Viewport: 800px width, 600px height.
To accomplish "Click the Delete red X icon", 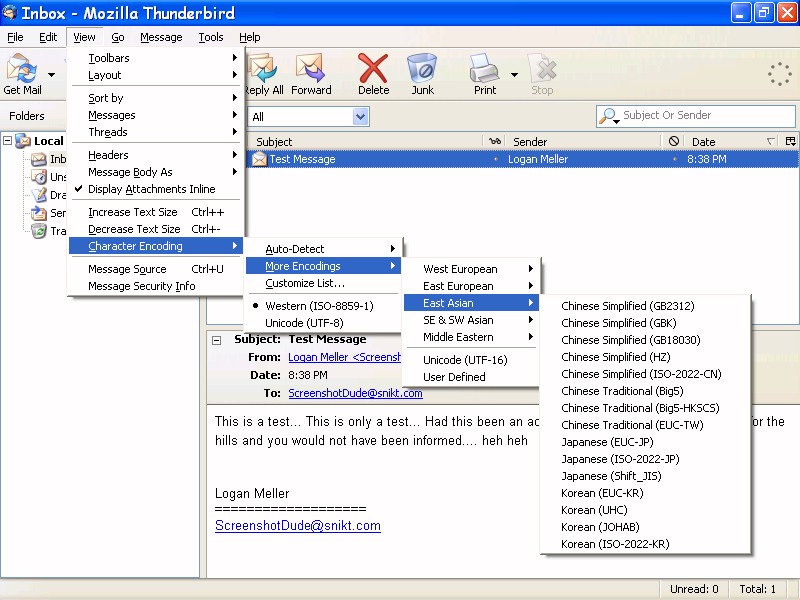I will (373, 68).
